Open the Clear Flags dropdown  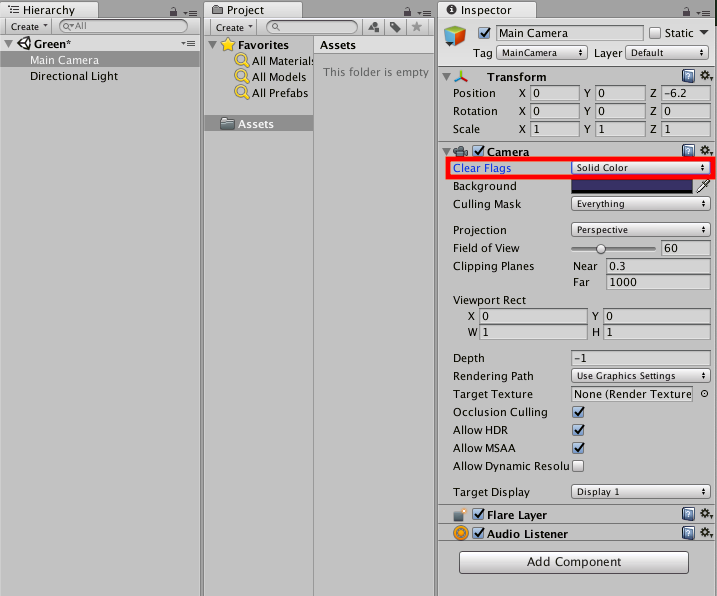coord(640,168)
